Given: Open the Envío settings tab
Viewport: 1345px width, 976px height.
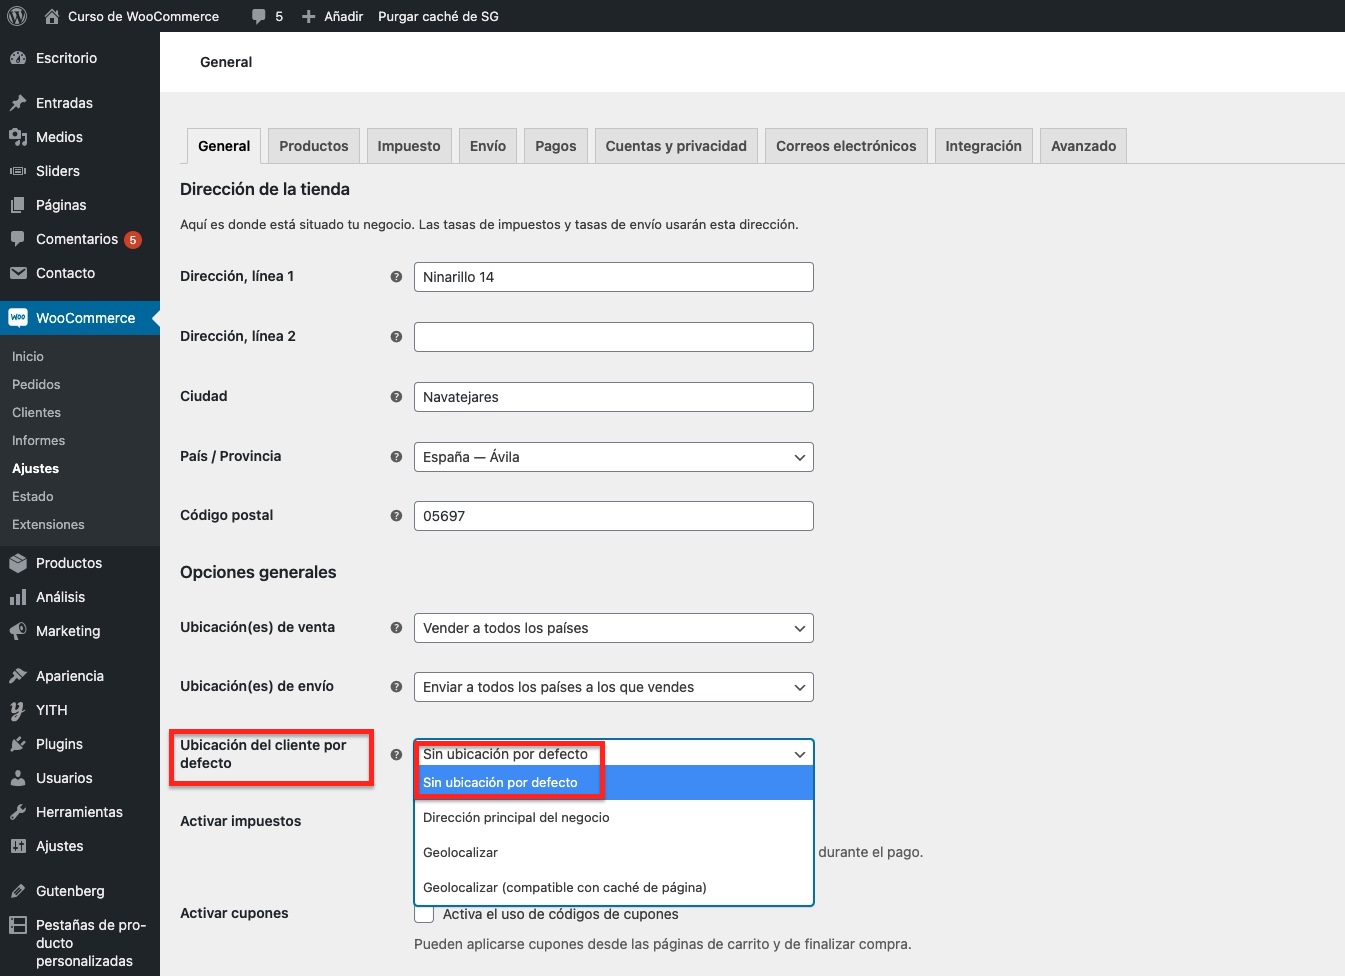Looking at the screenshot, I should tap(488, 146).
